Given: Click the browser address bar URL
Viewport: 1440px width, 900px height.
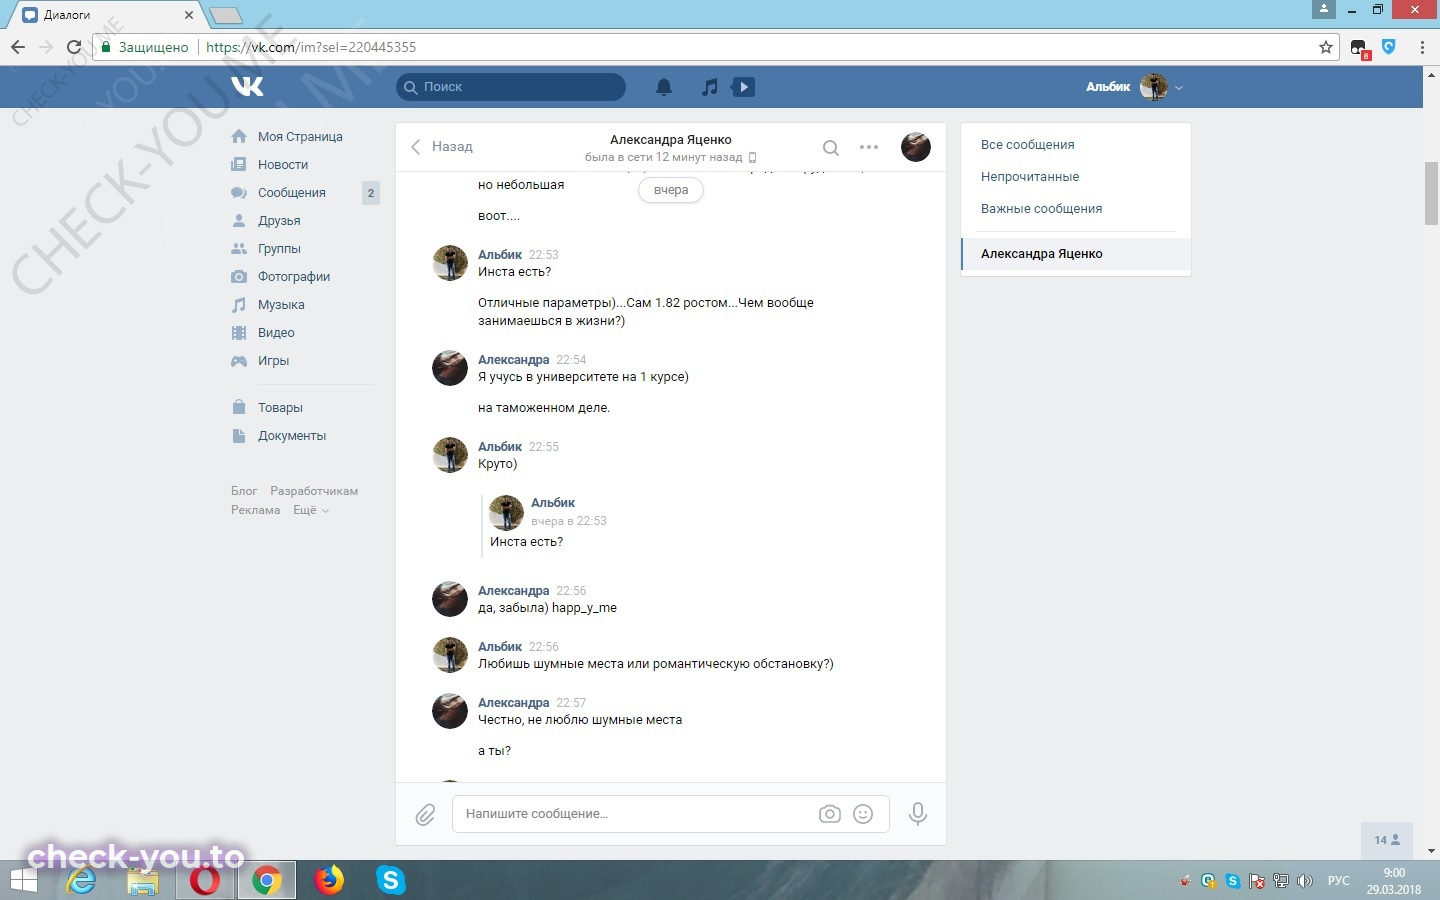Looking at the screenshot, I should (311, 47).
